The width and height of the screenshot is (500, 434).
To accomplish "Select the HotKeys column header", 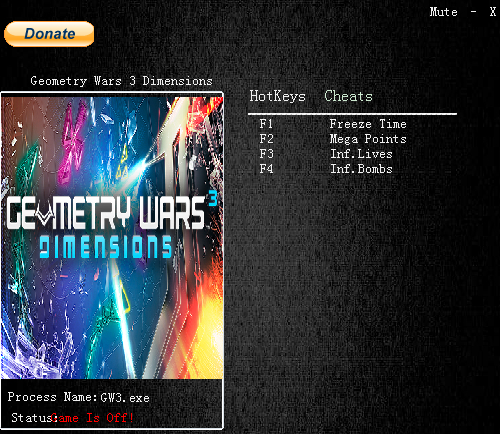I will click(x=277, y=96).
